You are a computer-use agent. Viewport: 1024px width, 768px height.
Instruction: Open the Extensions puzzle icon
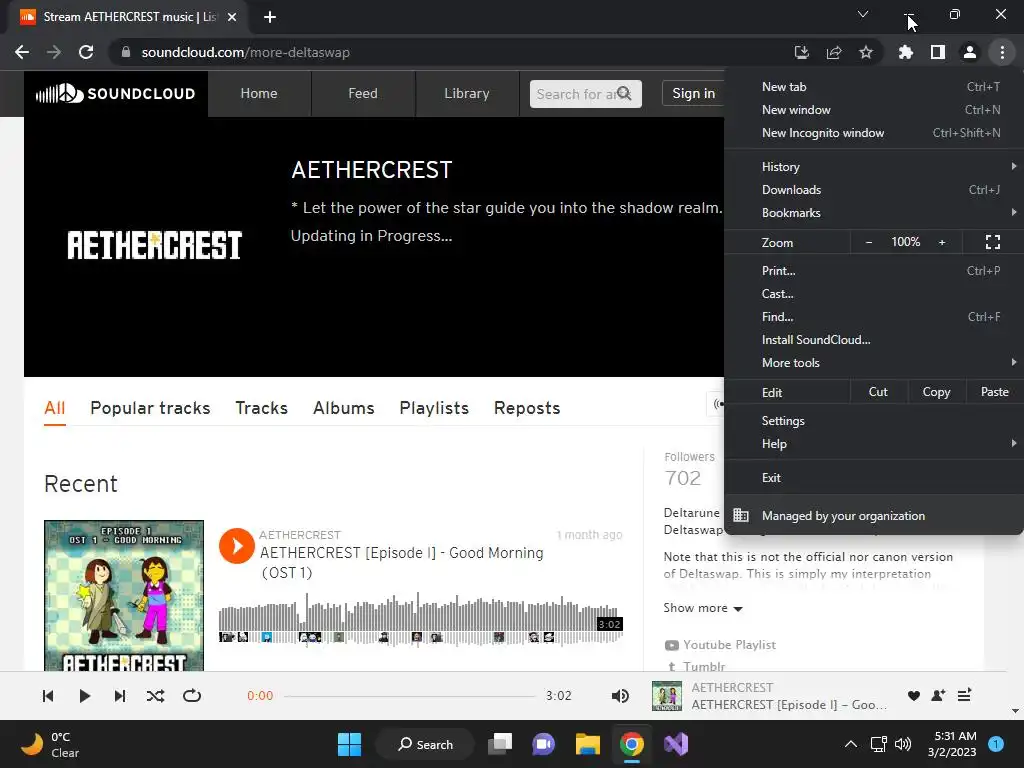coord(905,52)
